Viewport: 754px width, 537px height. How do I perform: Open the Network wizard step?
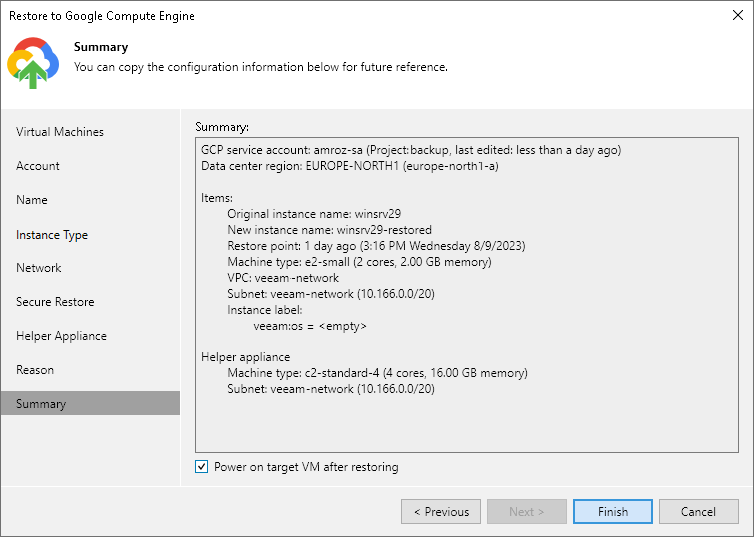(x=38, y=268)
